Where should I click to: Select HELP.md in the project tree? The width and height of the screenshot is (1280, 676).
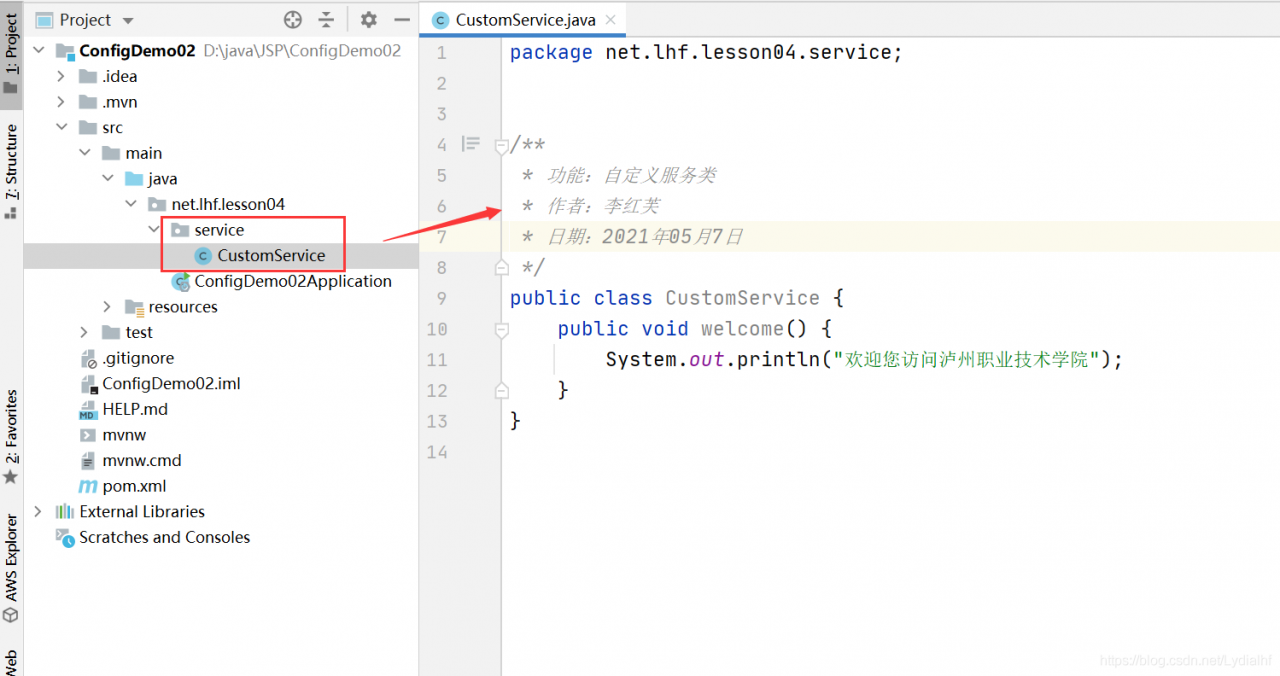click(135, 409)
